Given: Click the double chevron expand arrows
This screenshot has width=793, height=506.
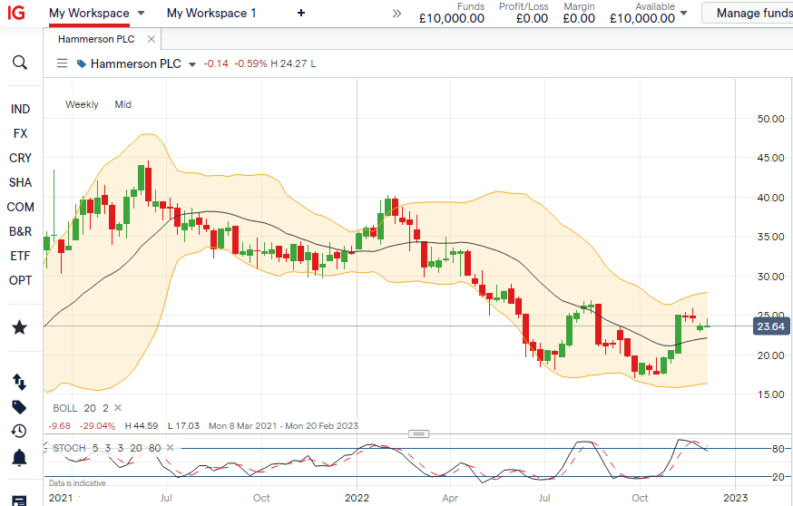Looking at the screenshot, I should (x=396, y=14).
